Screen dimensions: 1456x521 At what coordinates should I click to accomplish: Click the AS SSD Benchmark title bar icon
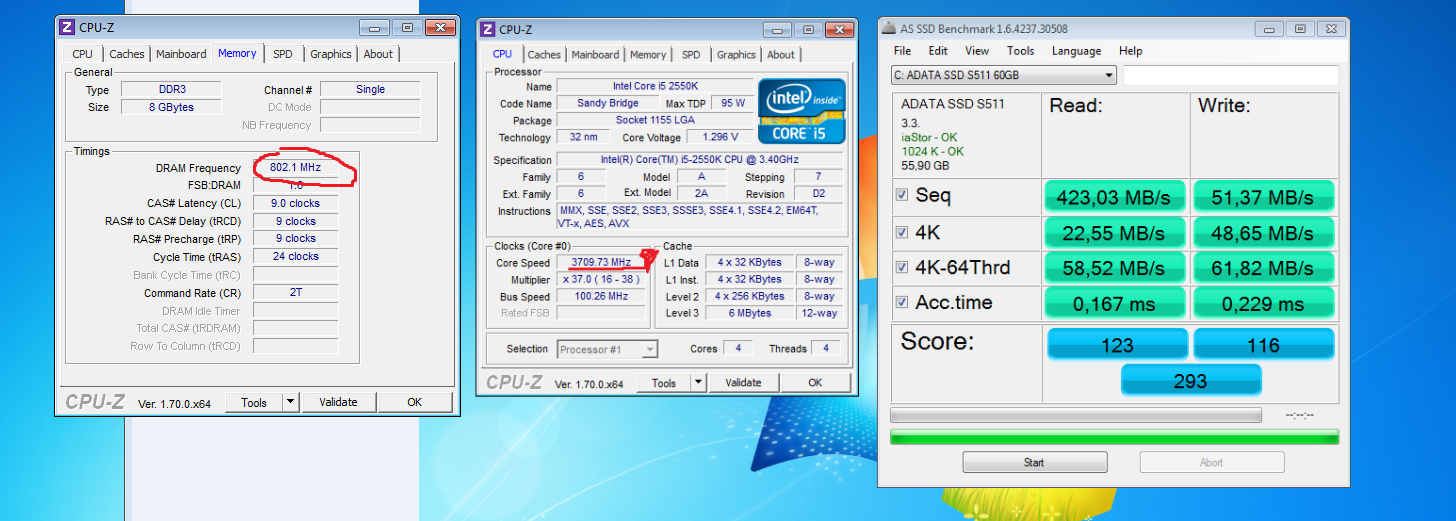[890, 29]
